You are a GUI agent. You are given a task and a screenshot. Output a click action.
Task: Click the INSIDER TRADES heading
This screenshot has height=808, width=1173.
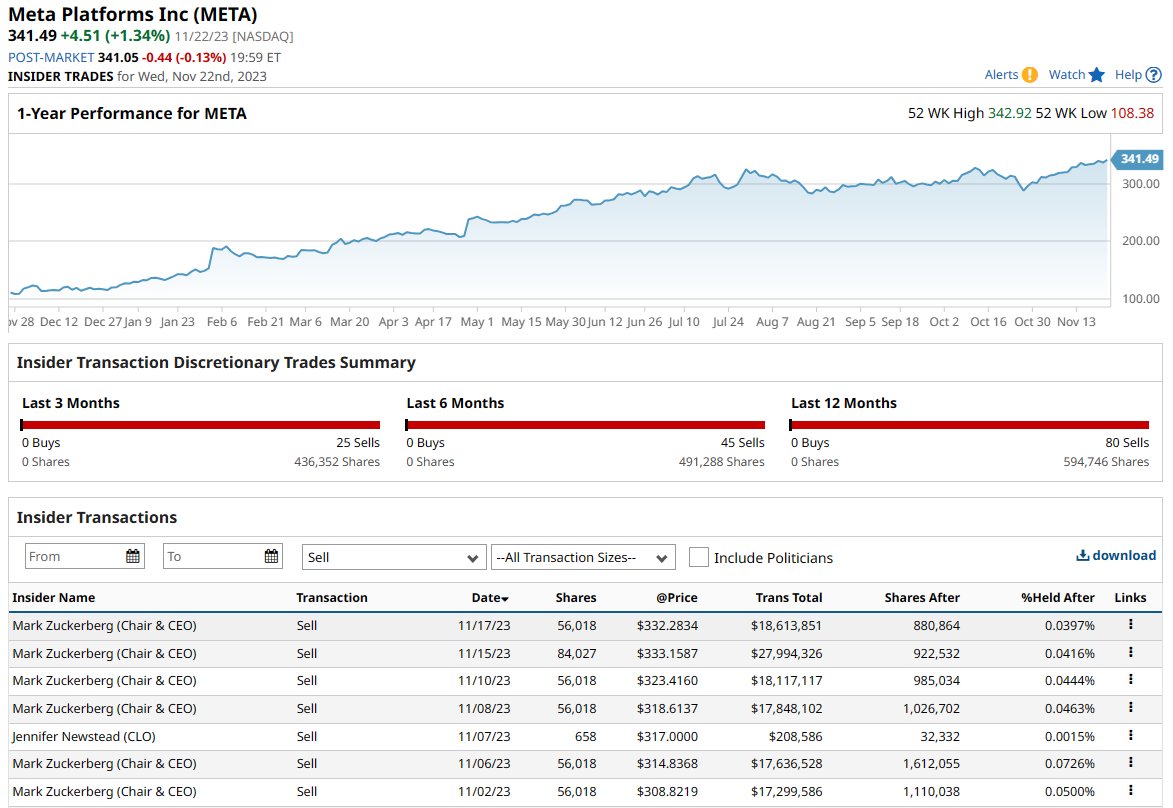pyautogui.click(x=59, y=76)
